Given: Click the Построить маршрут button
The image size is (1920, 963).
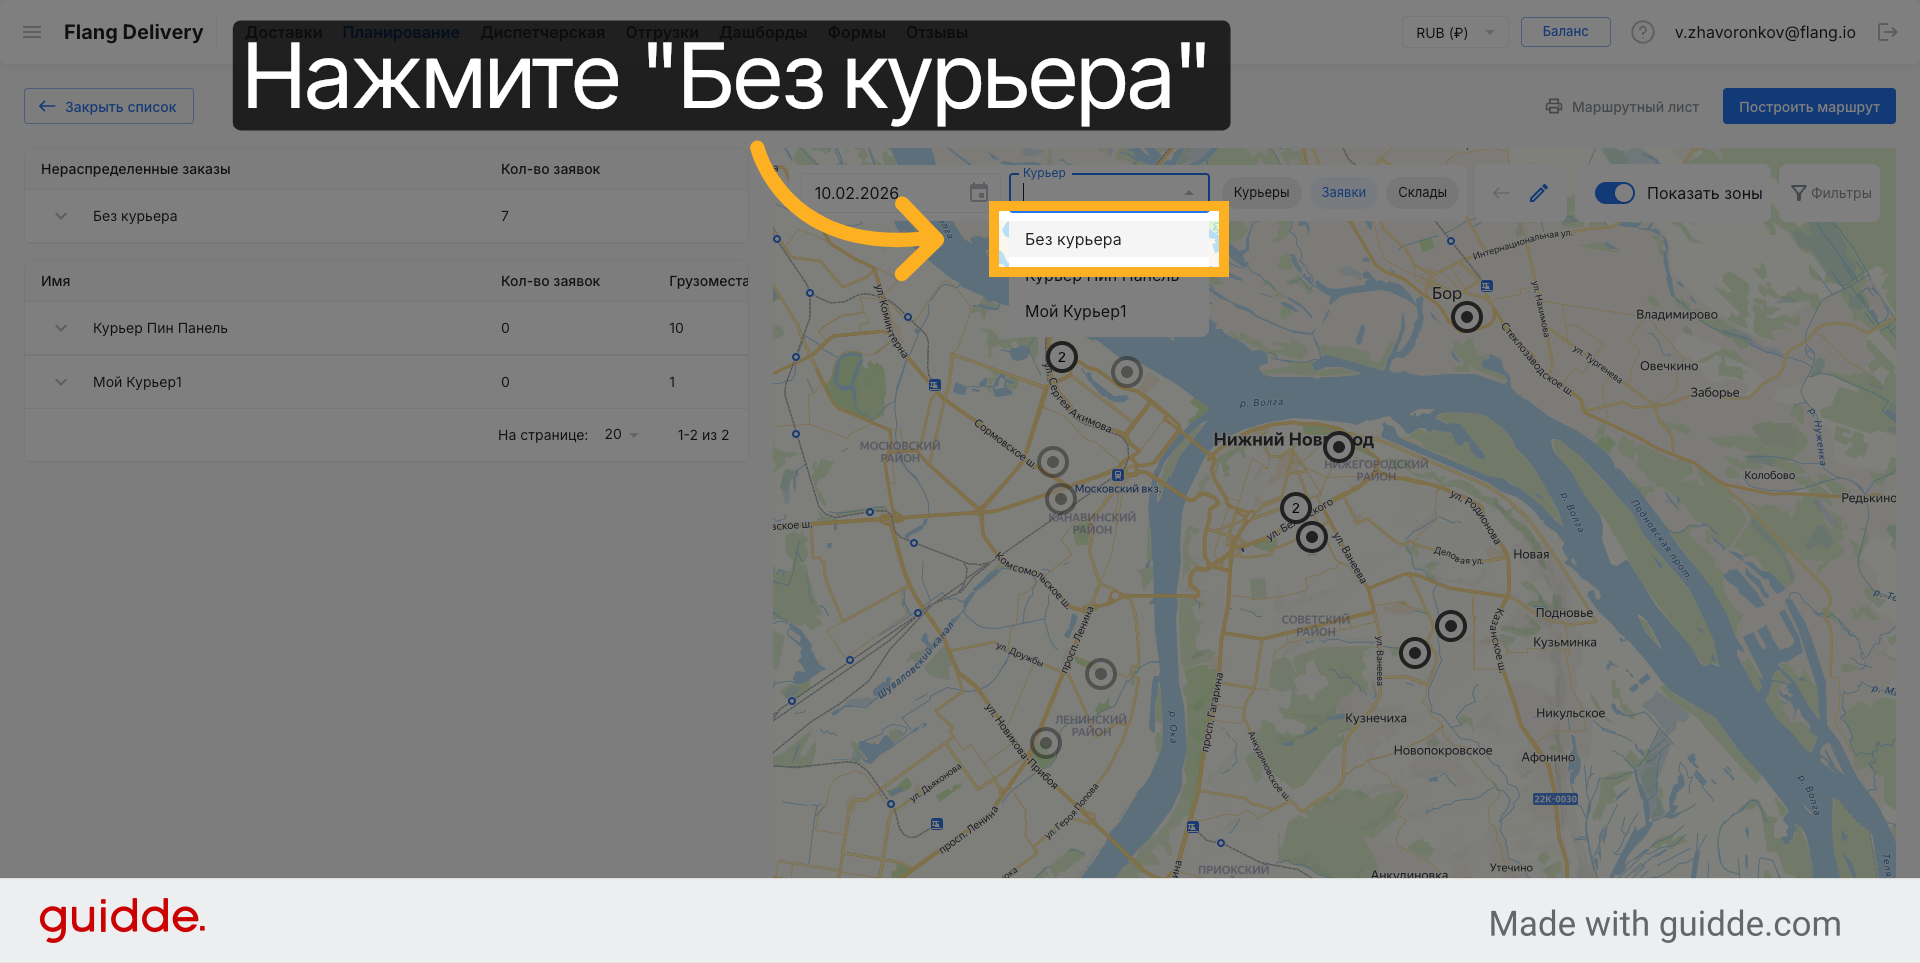Looking at the screenshot, I should click(x=1809, y=106).
